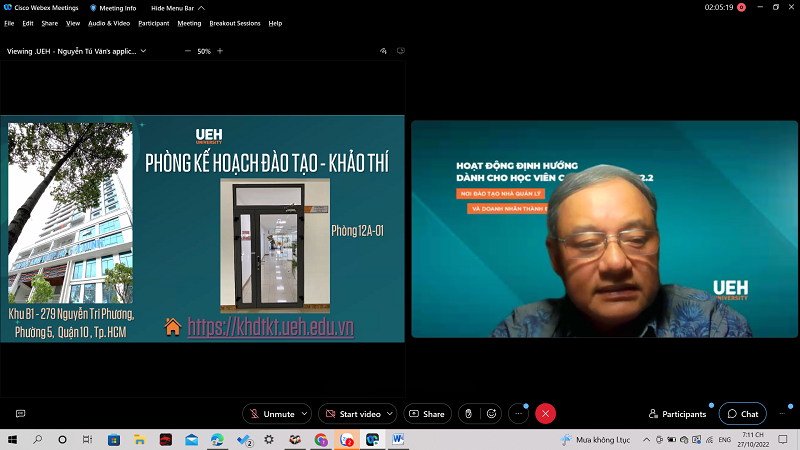
Task: Open the View menu
Action: [x=73, y=23]
